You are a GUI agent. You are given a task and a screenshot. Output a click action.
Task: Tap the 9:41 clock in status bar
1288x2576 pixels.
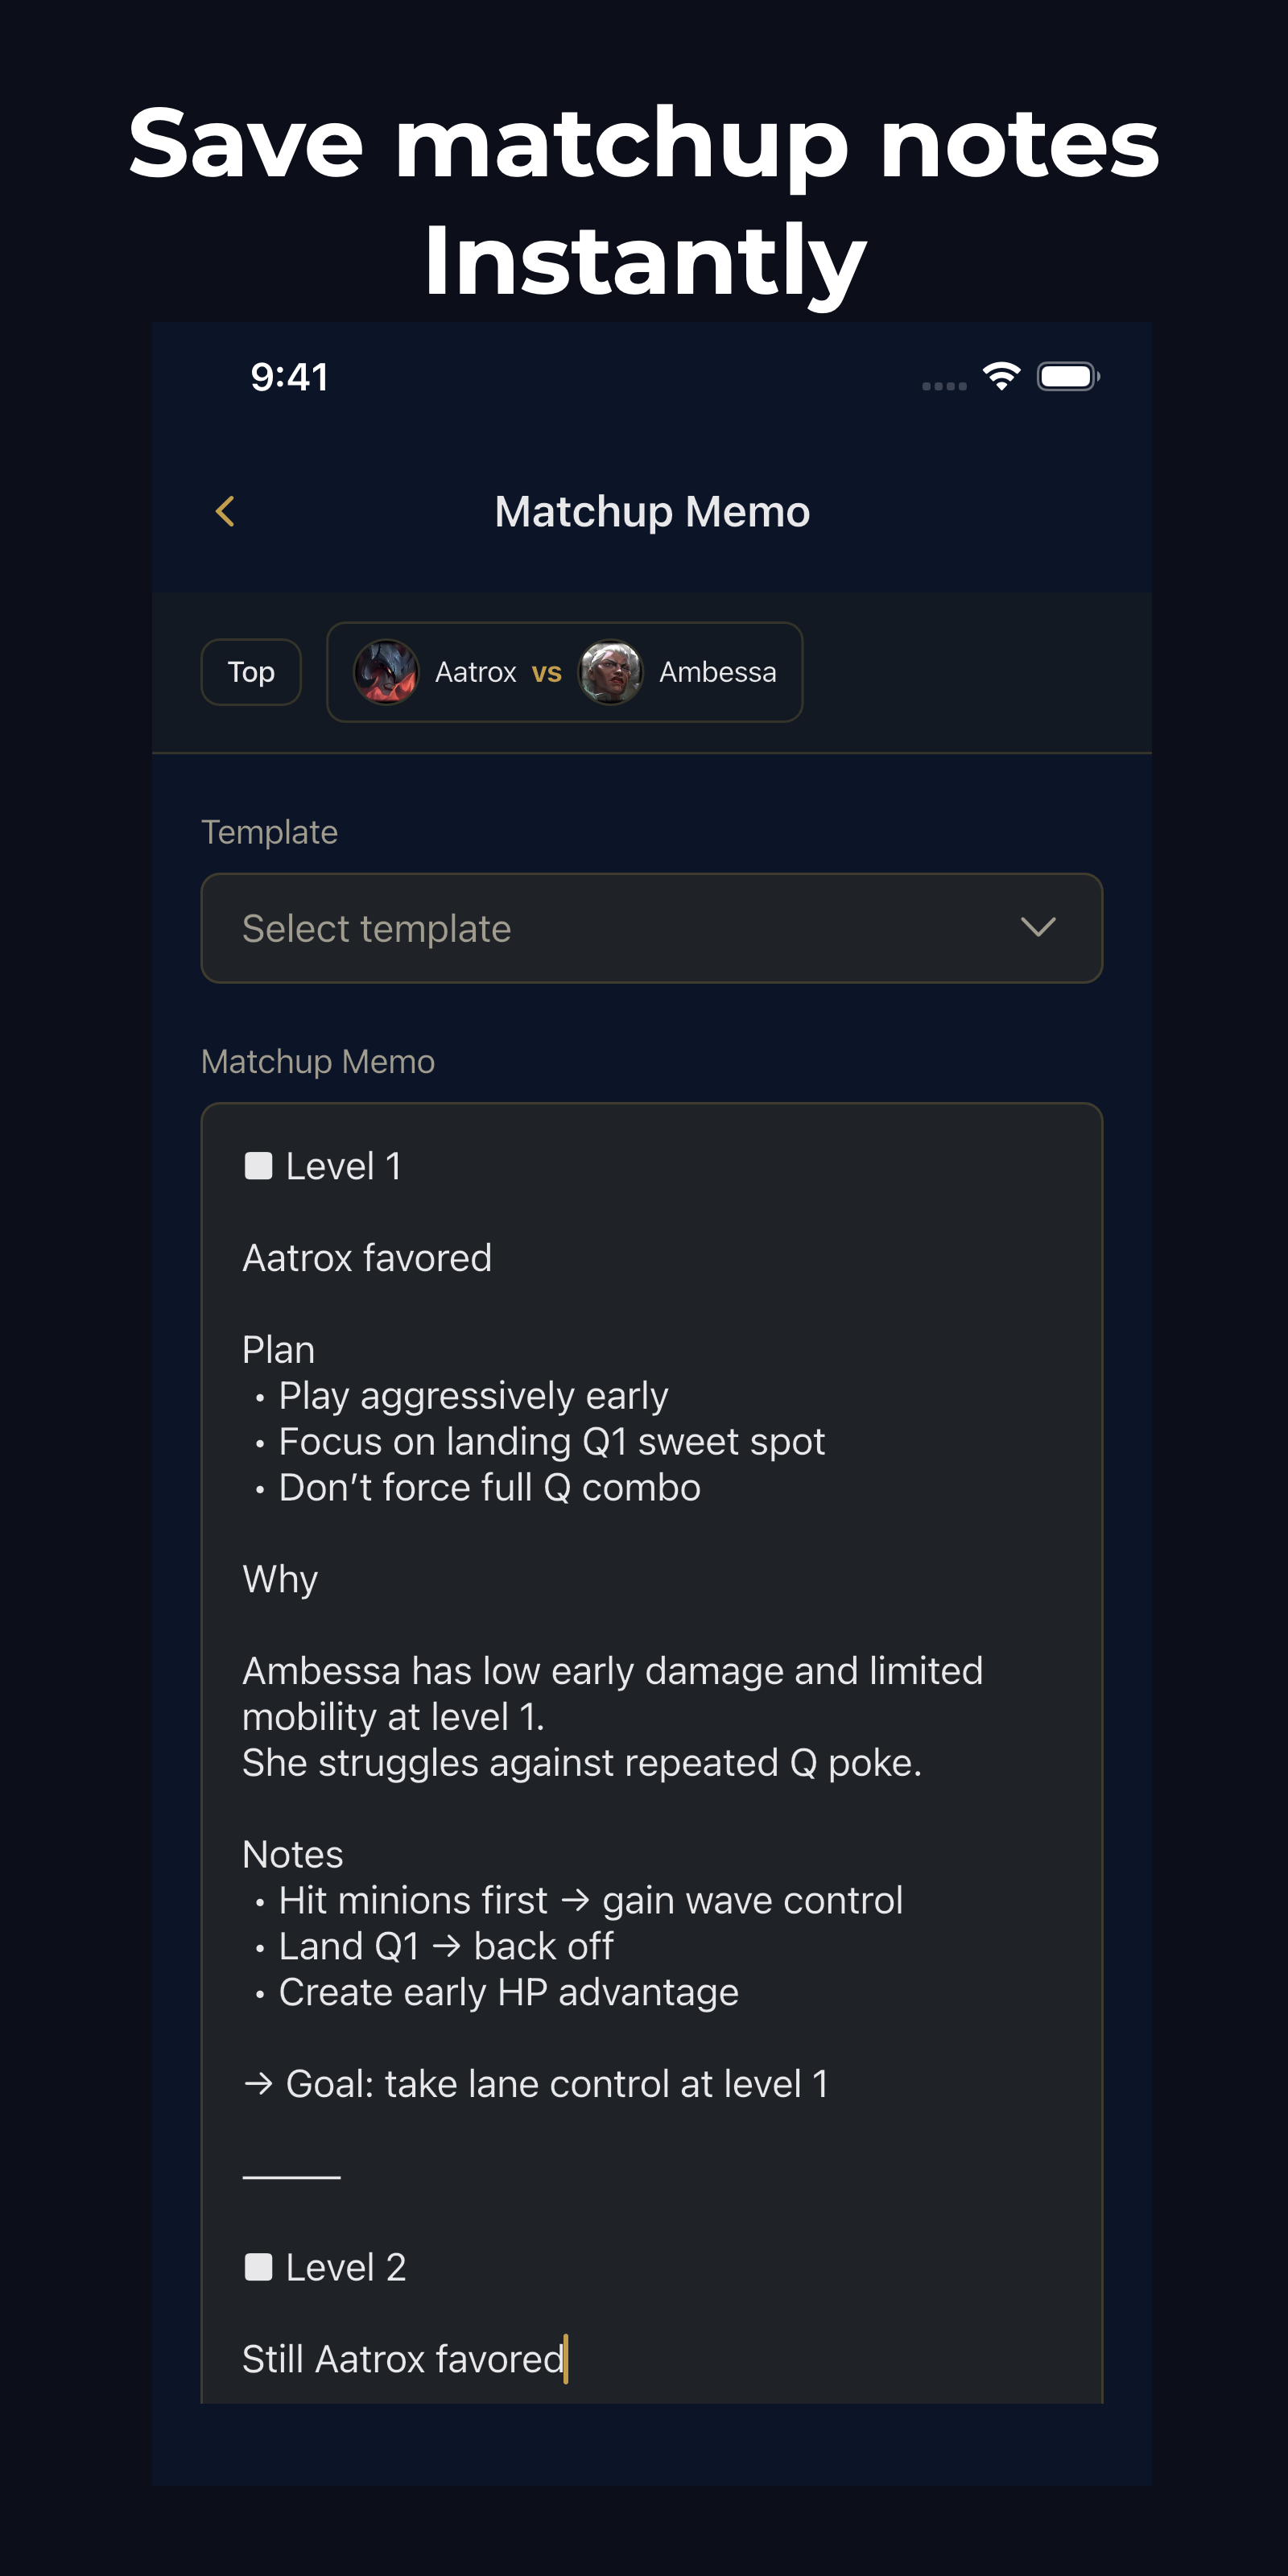pos(289,377)
